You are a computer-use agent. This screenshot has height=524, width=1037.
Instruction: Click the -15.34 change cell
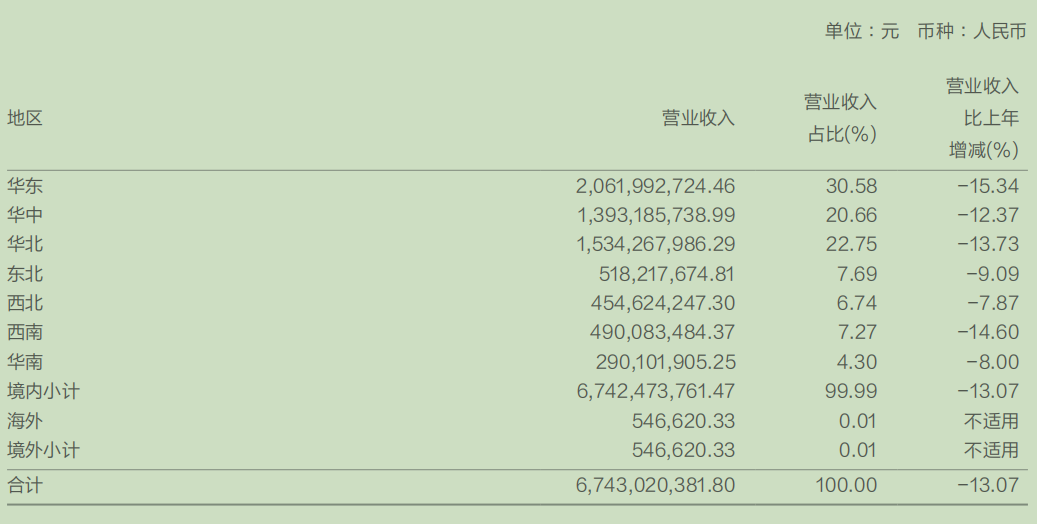tap(988, 186)
